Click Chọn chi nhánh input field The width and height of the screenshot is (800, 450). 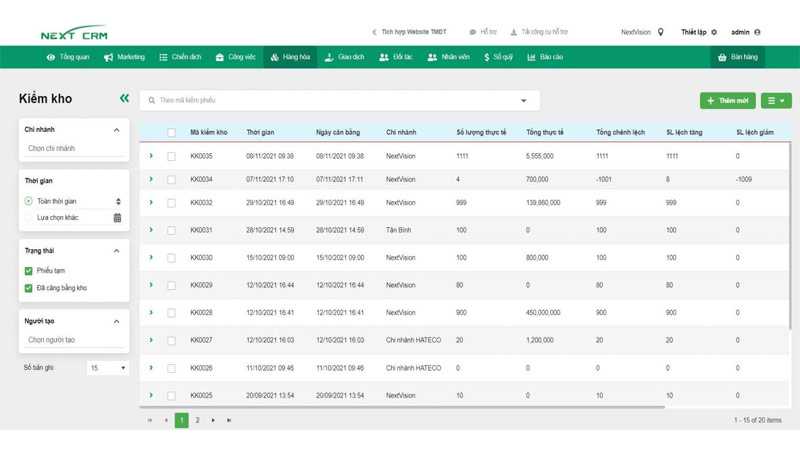click(x=74, y=148)
